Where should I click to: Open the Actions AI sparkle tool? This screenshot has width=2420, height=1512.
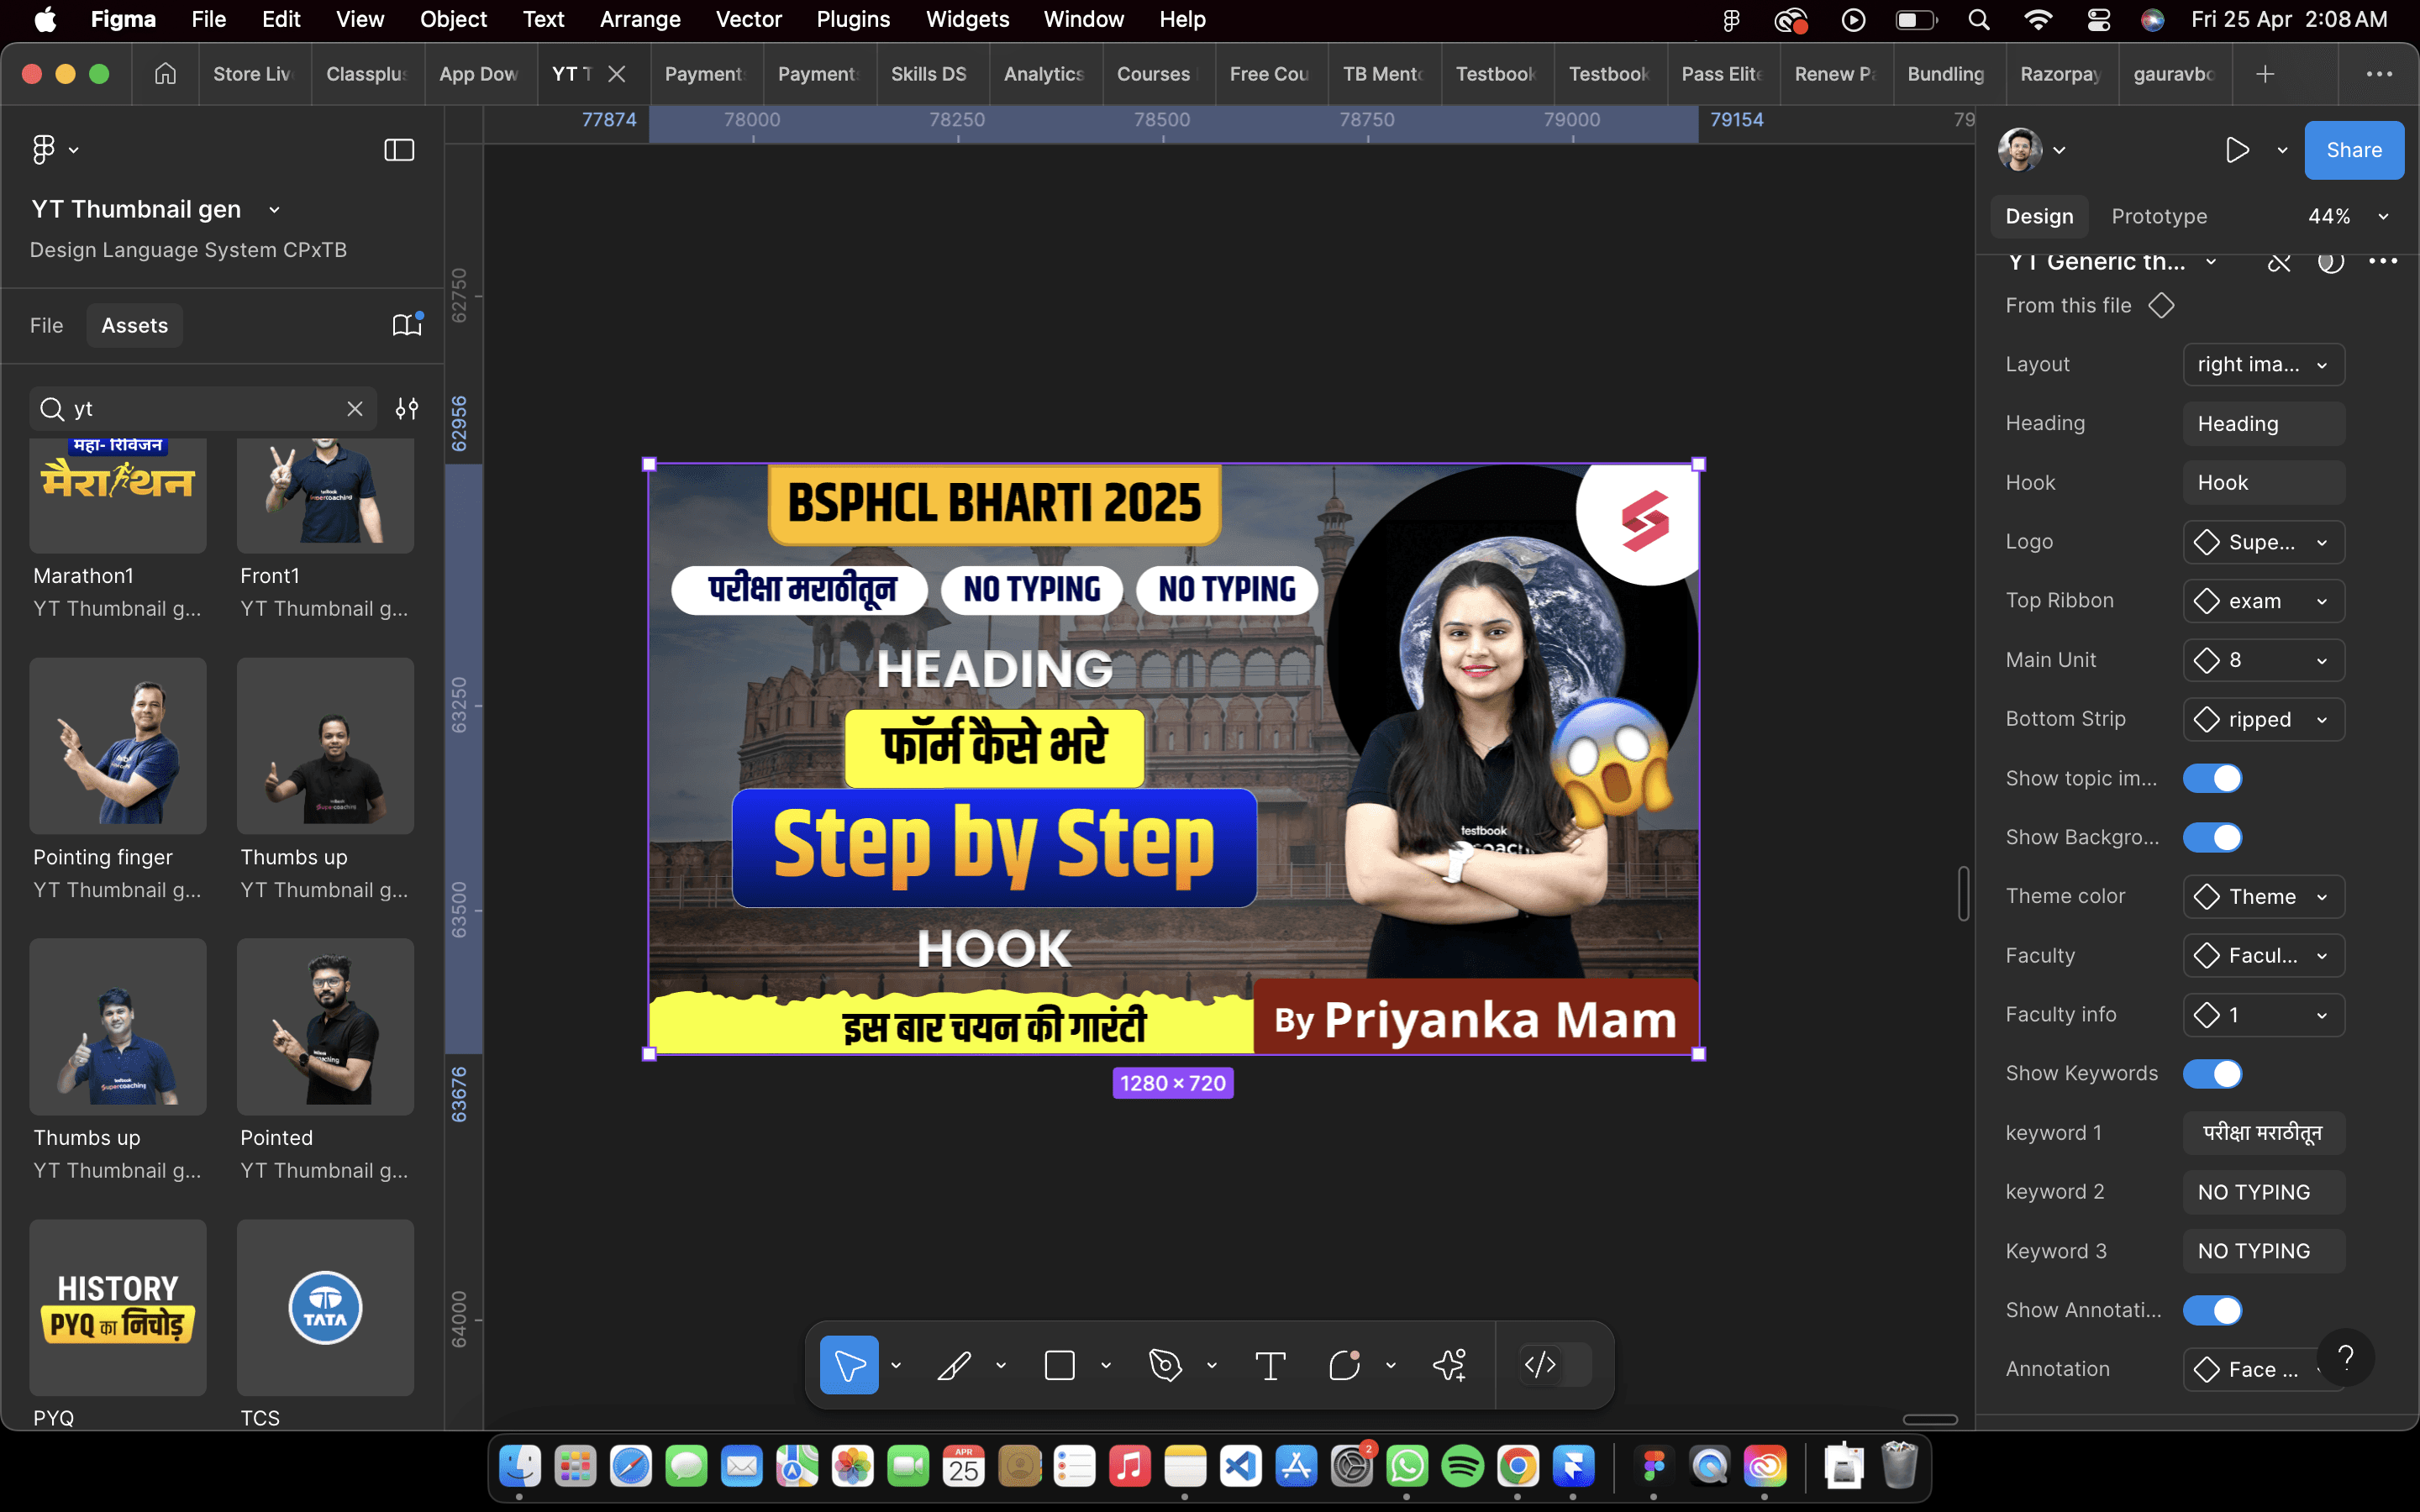pos(1449,1365)
